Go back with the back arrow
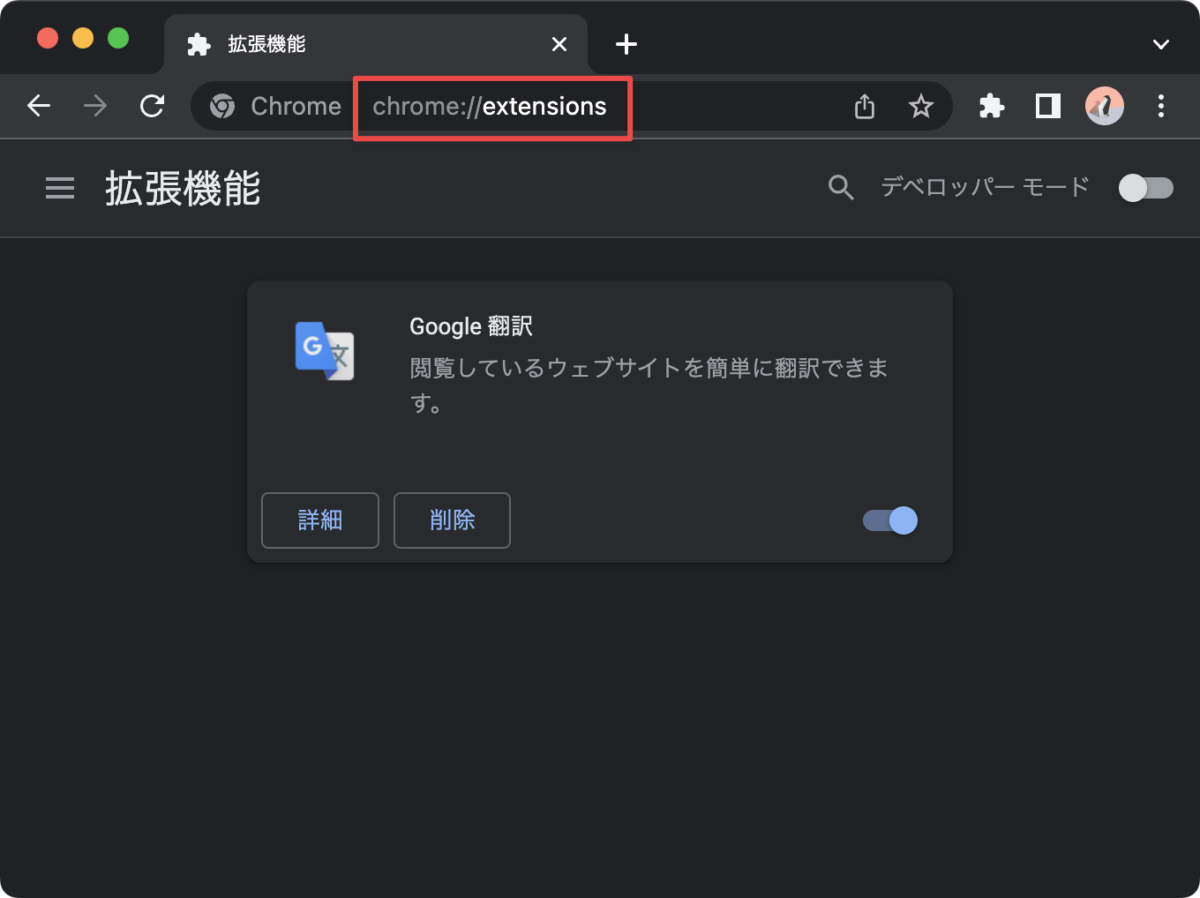1200x898 pixels. click(39, 106)
